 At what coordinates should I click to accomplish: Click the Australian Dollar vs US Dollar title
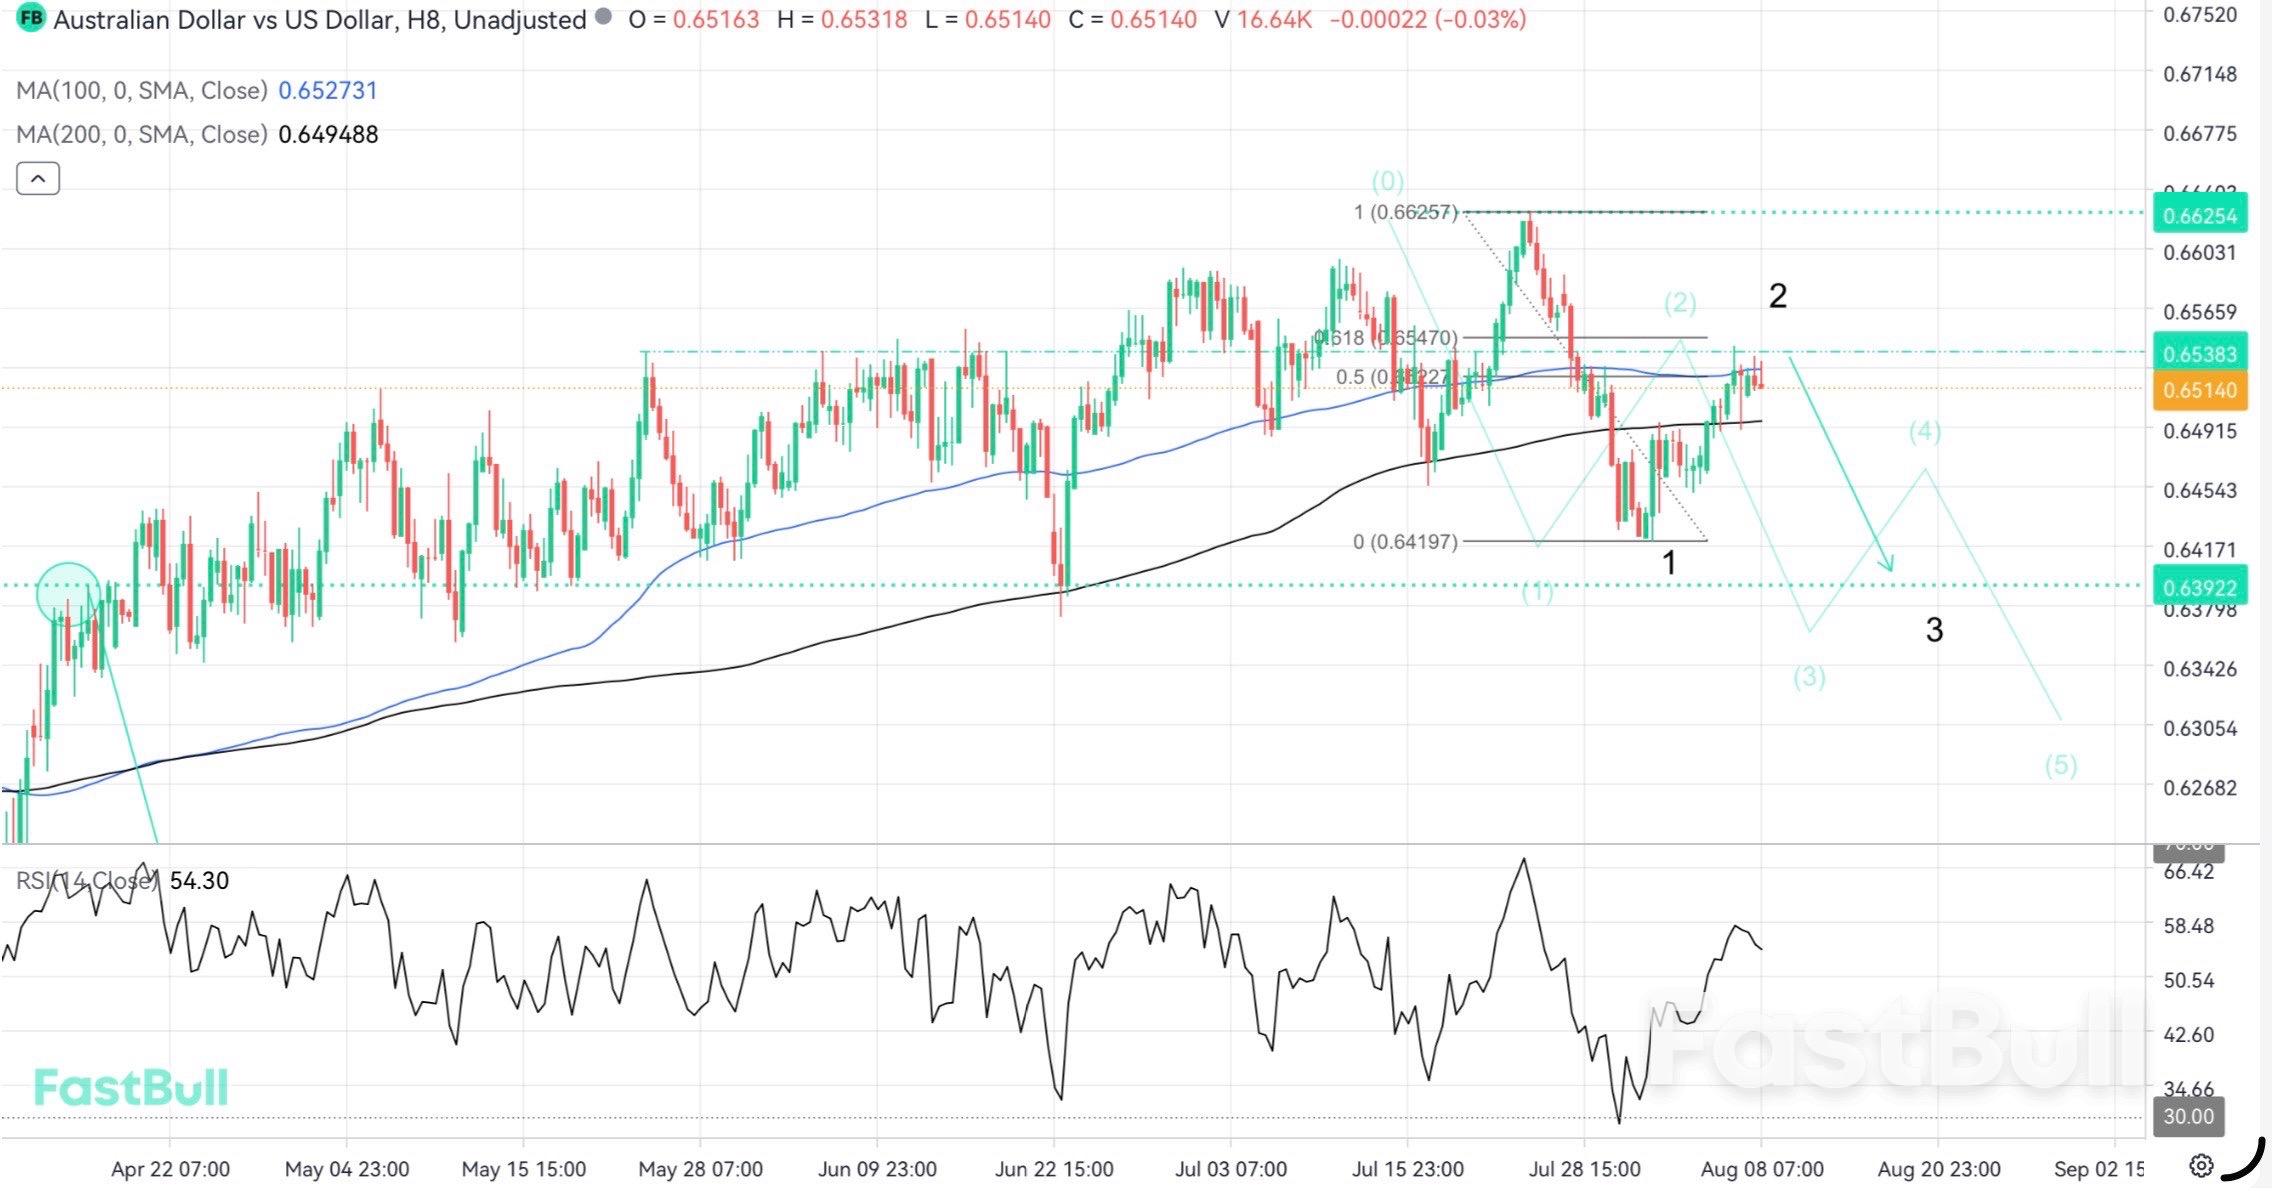click(x=319, y=20)
